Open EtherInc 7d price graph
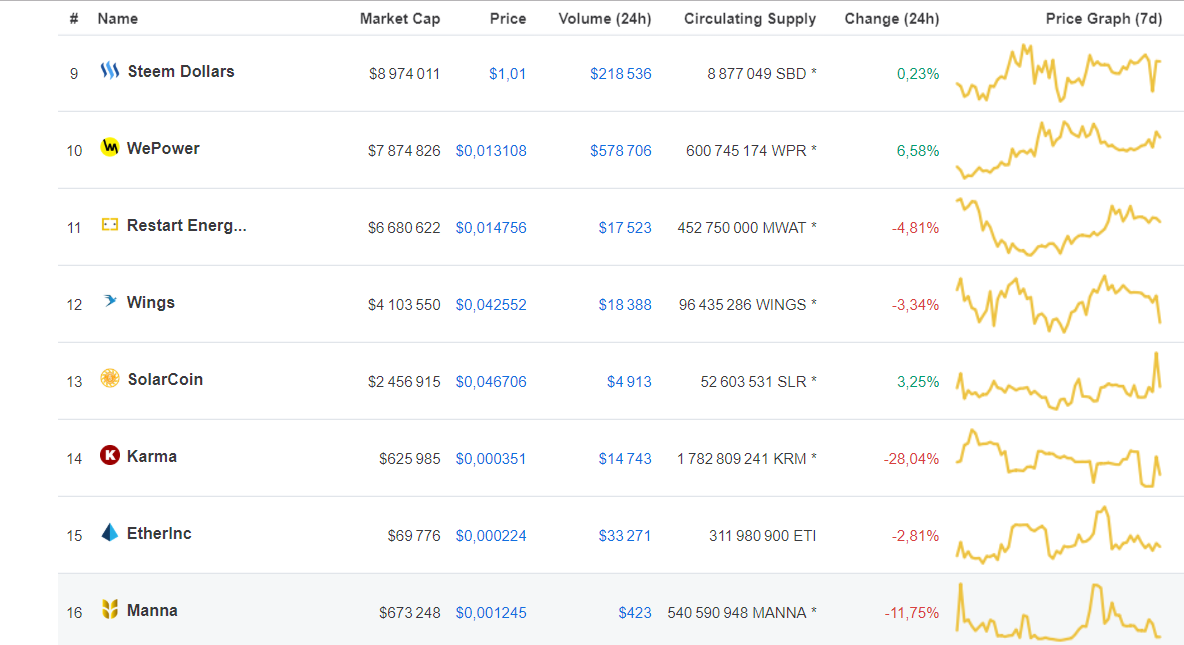 (x=1059, y=535)
